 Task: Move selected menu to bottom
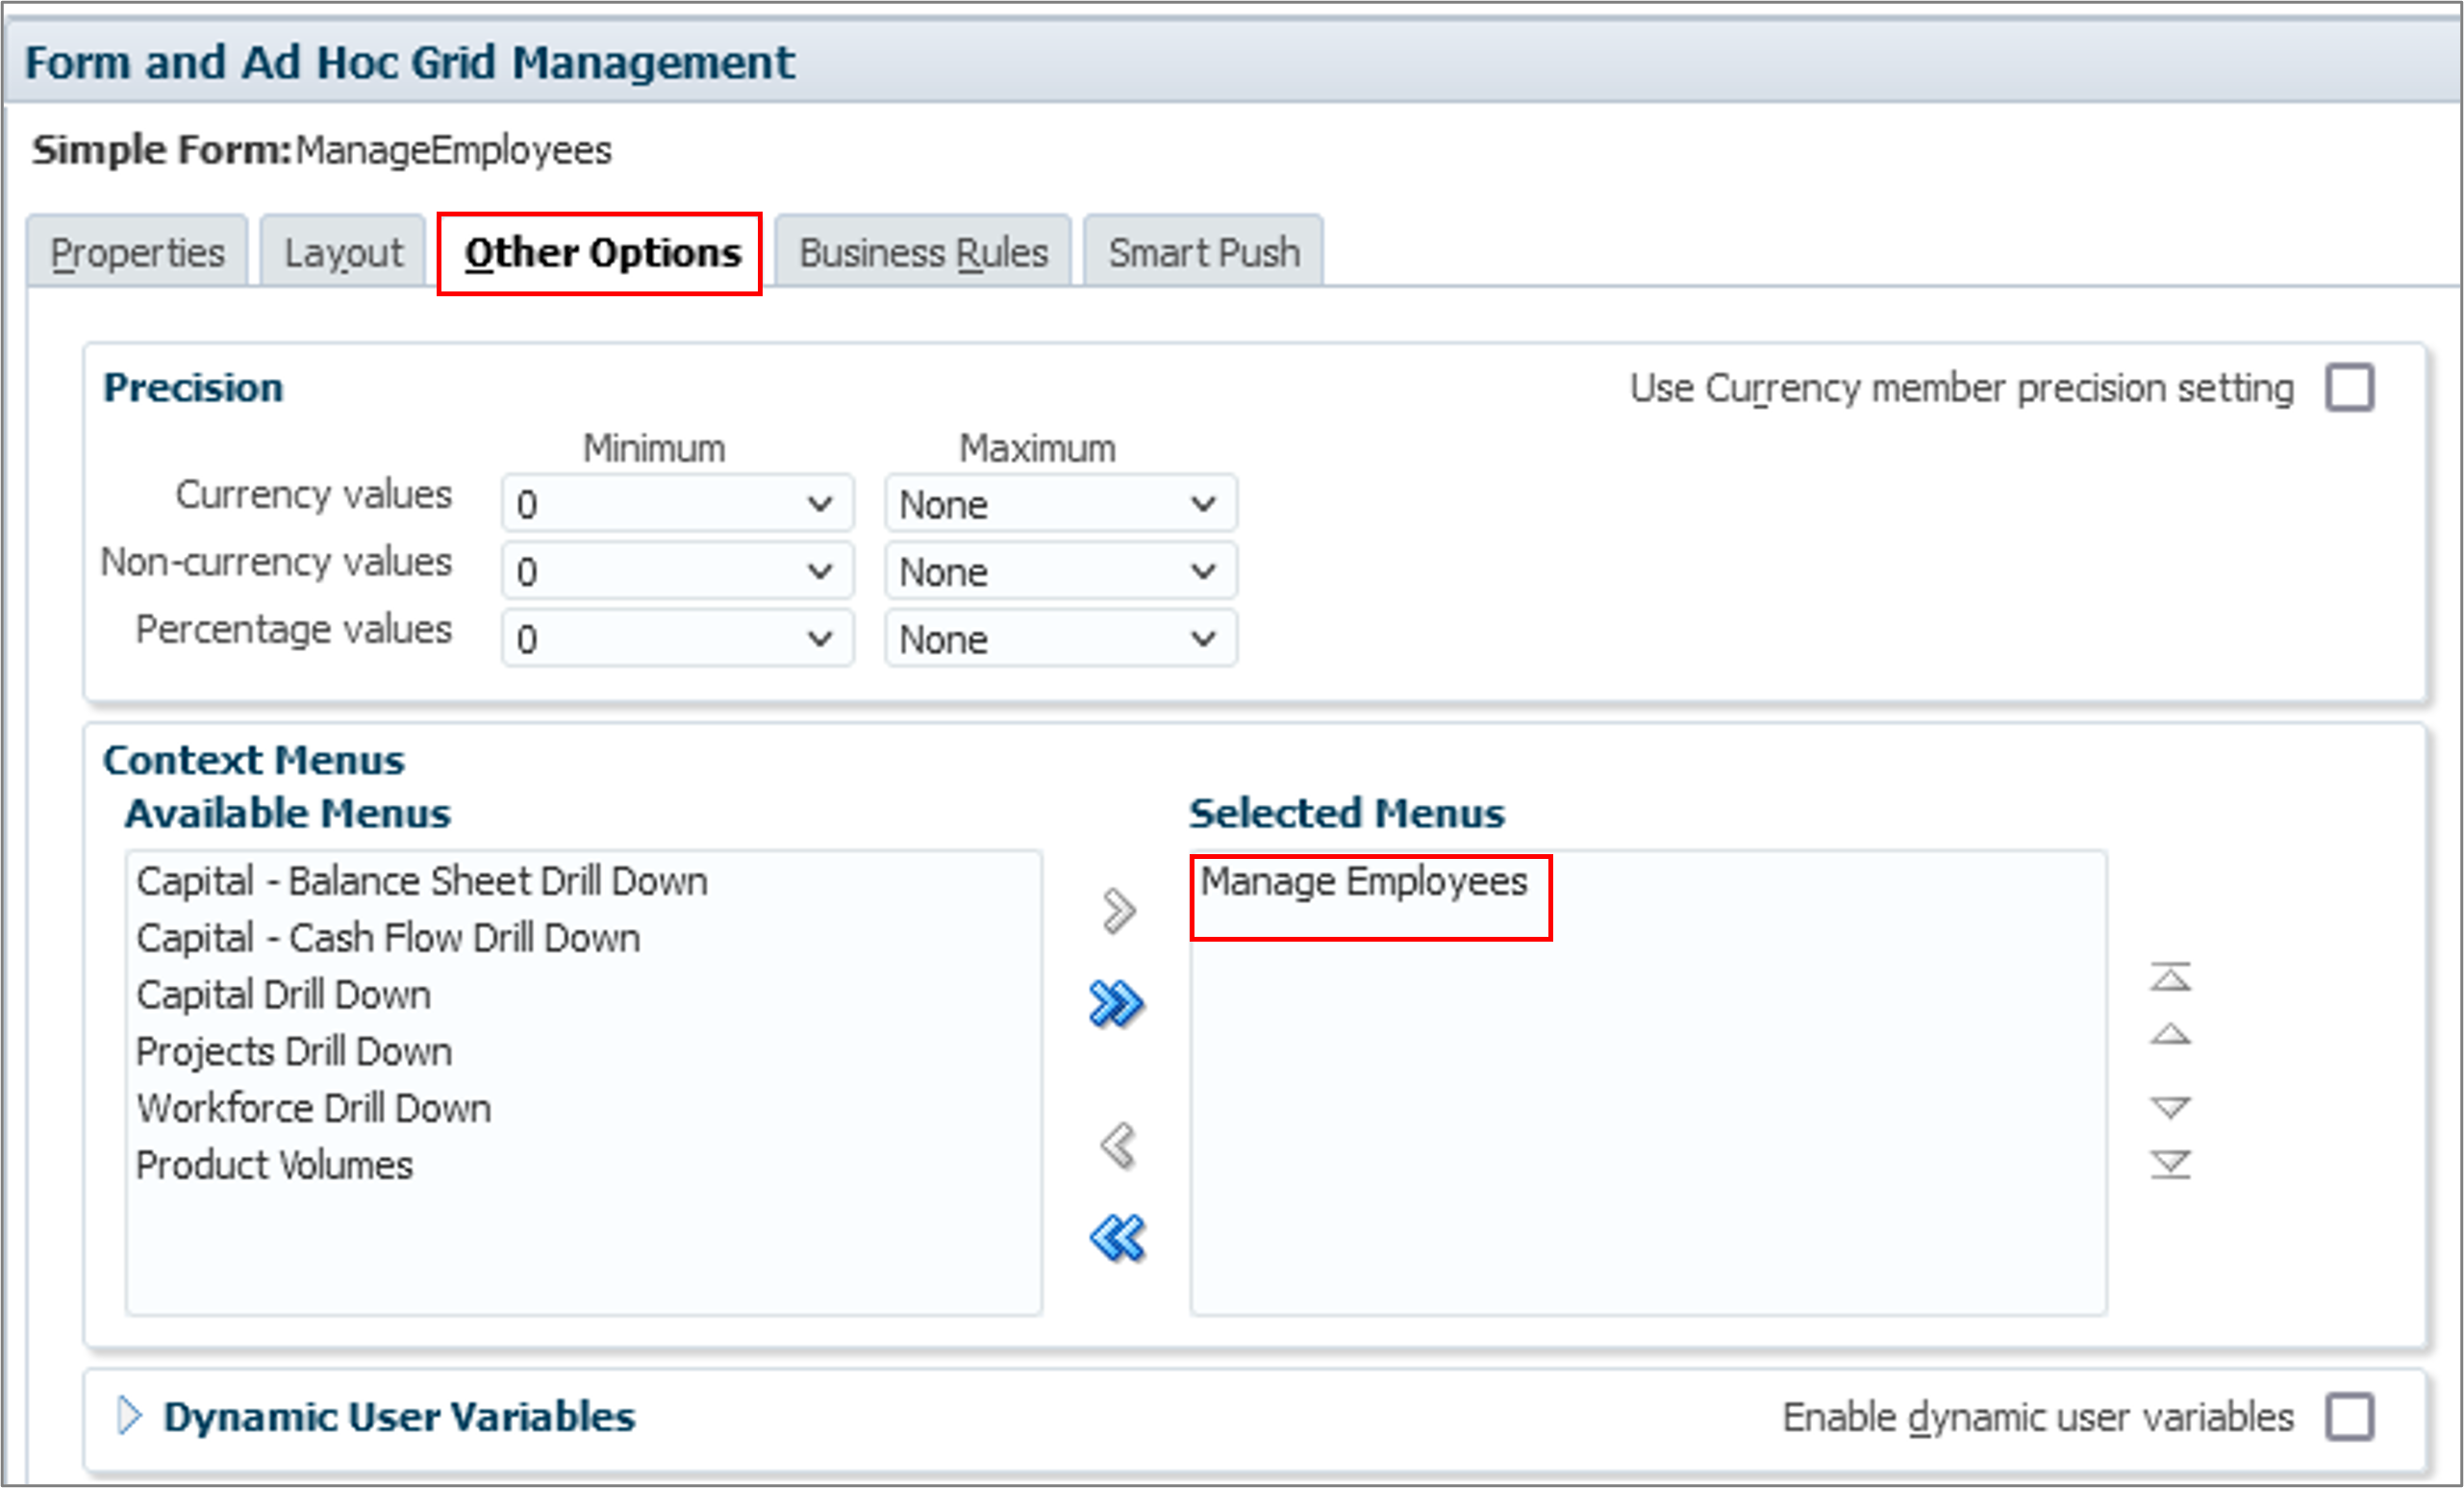pyautogui.click(x=2170, y=1164)
